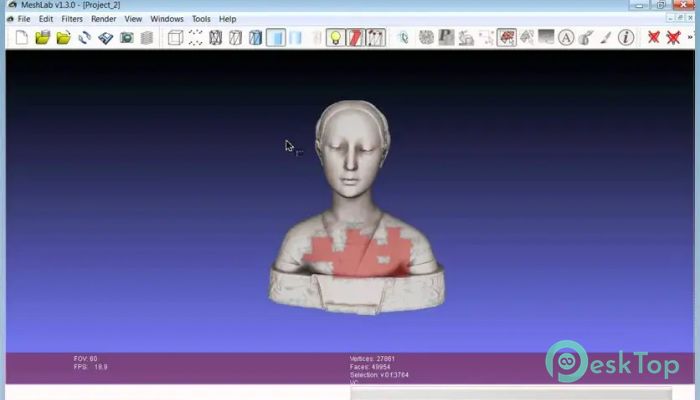Click the P textured tool icon
The height and width of the screenshot is (400, 700).
[446, 38]
